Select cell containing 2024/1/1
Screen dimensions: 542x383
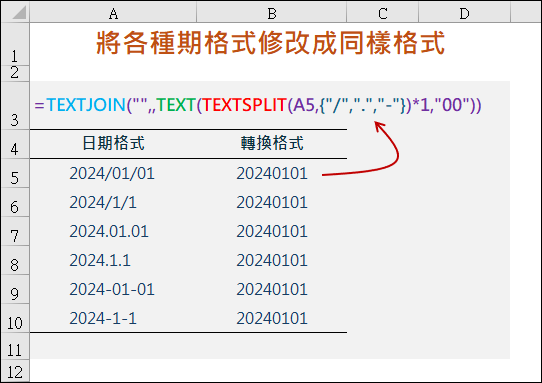113,202
